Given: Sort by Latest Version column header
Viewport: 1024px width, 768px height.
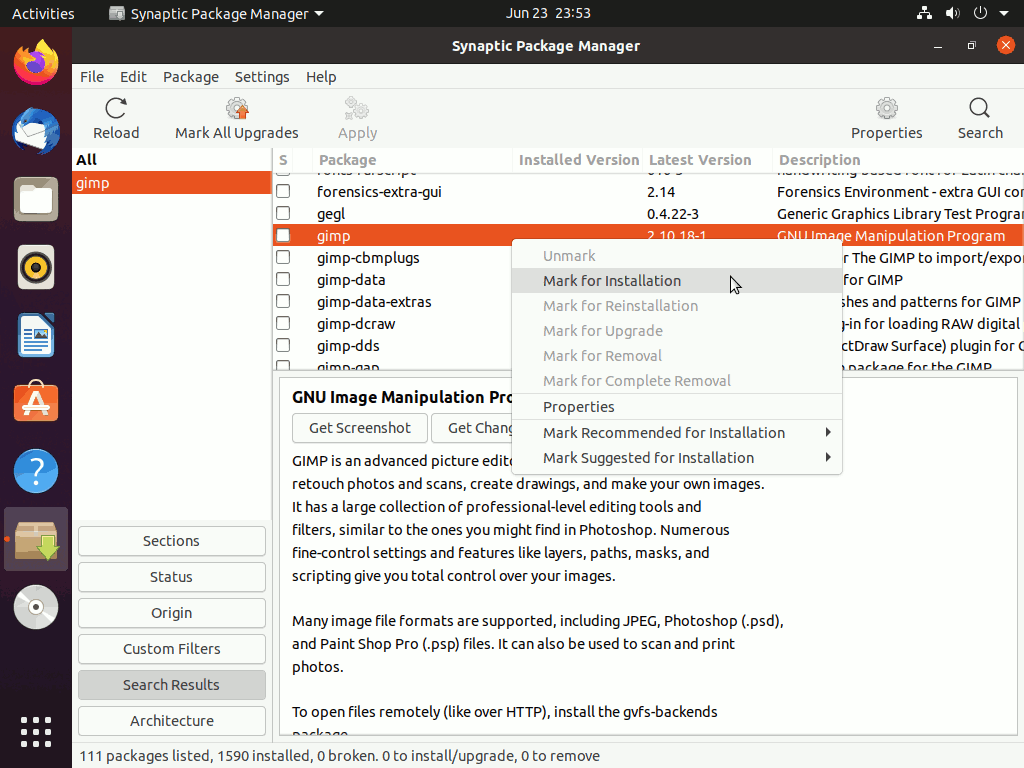Looking at the screenshot, I should (x=707, y=160).
